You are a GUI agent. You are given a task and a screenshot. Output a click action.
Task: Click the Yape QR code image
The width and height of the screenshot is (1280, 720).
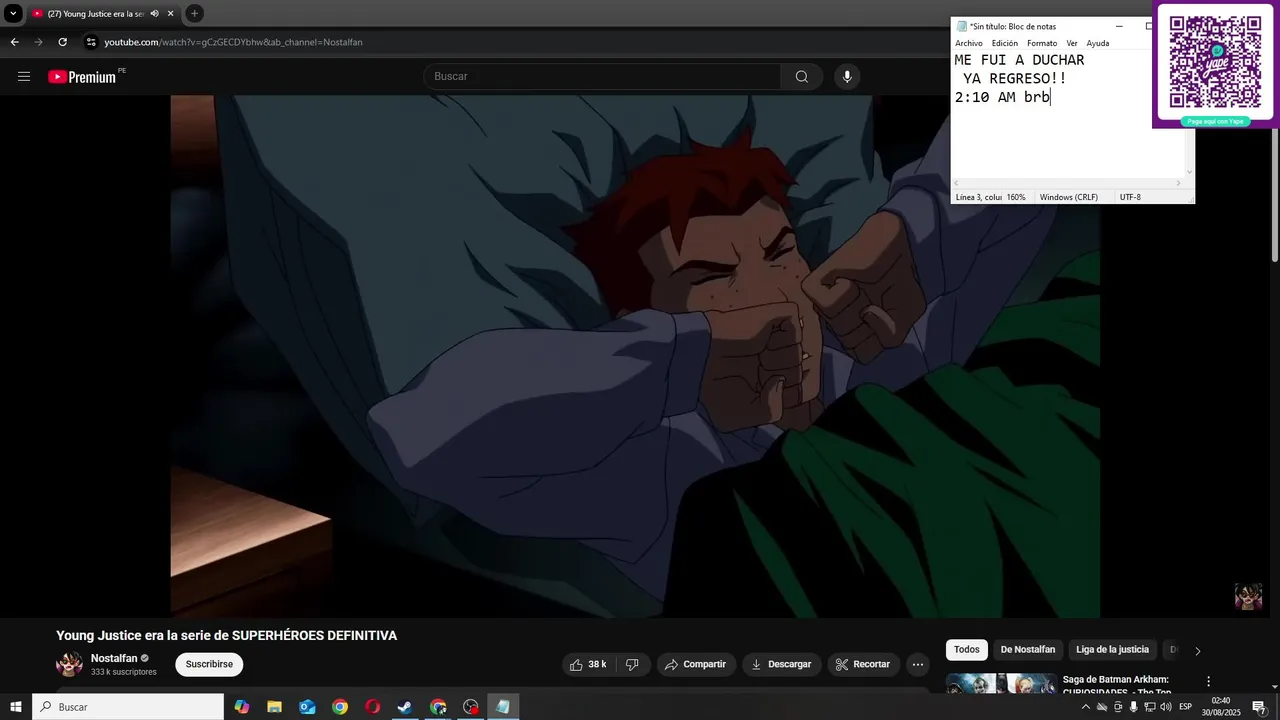point(1216,62)
